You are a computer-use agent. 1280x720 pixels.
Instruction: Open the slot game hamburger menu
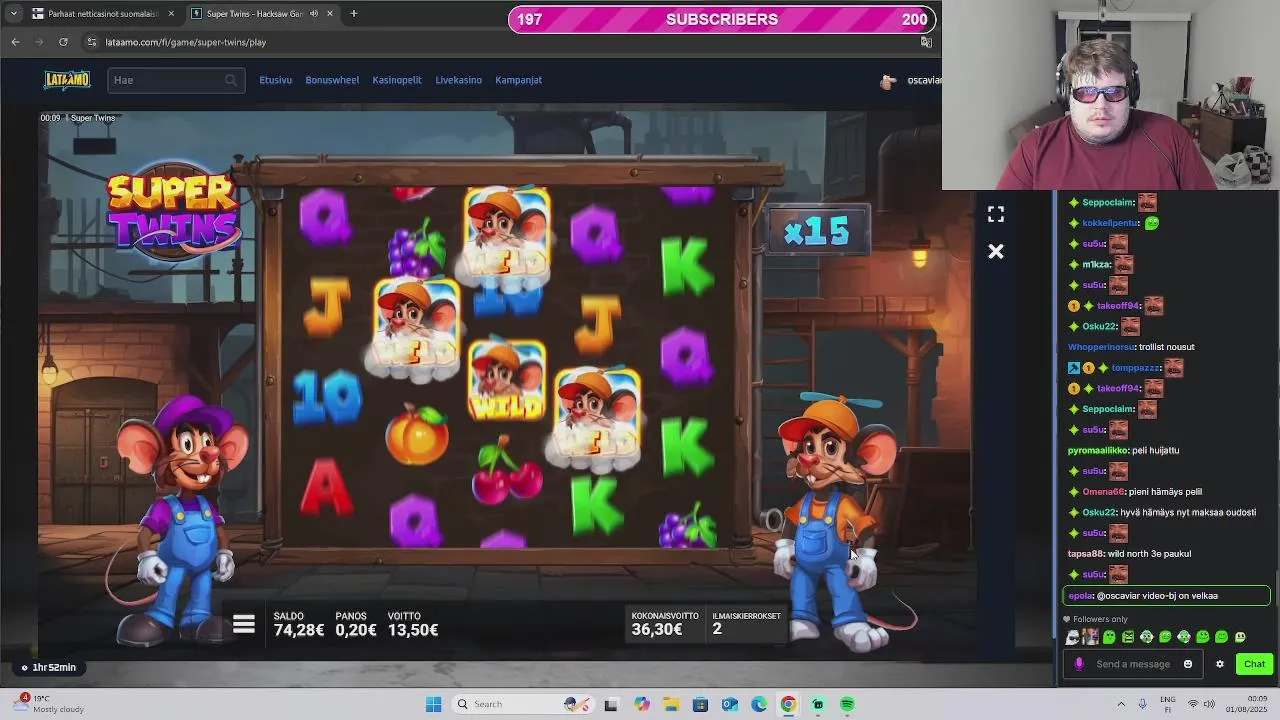244,625
